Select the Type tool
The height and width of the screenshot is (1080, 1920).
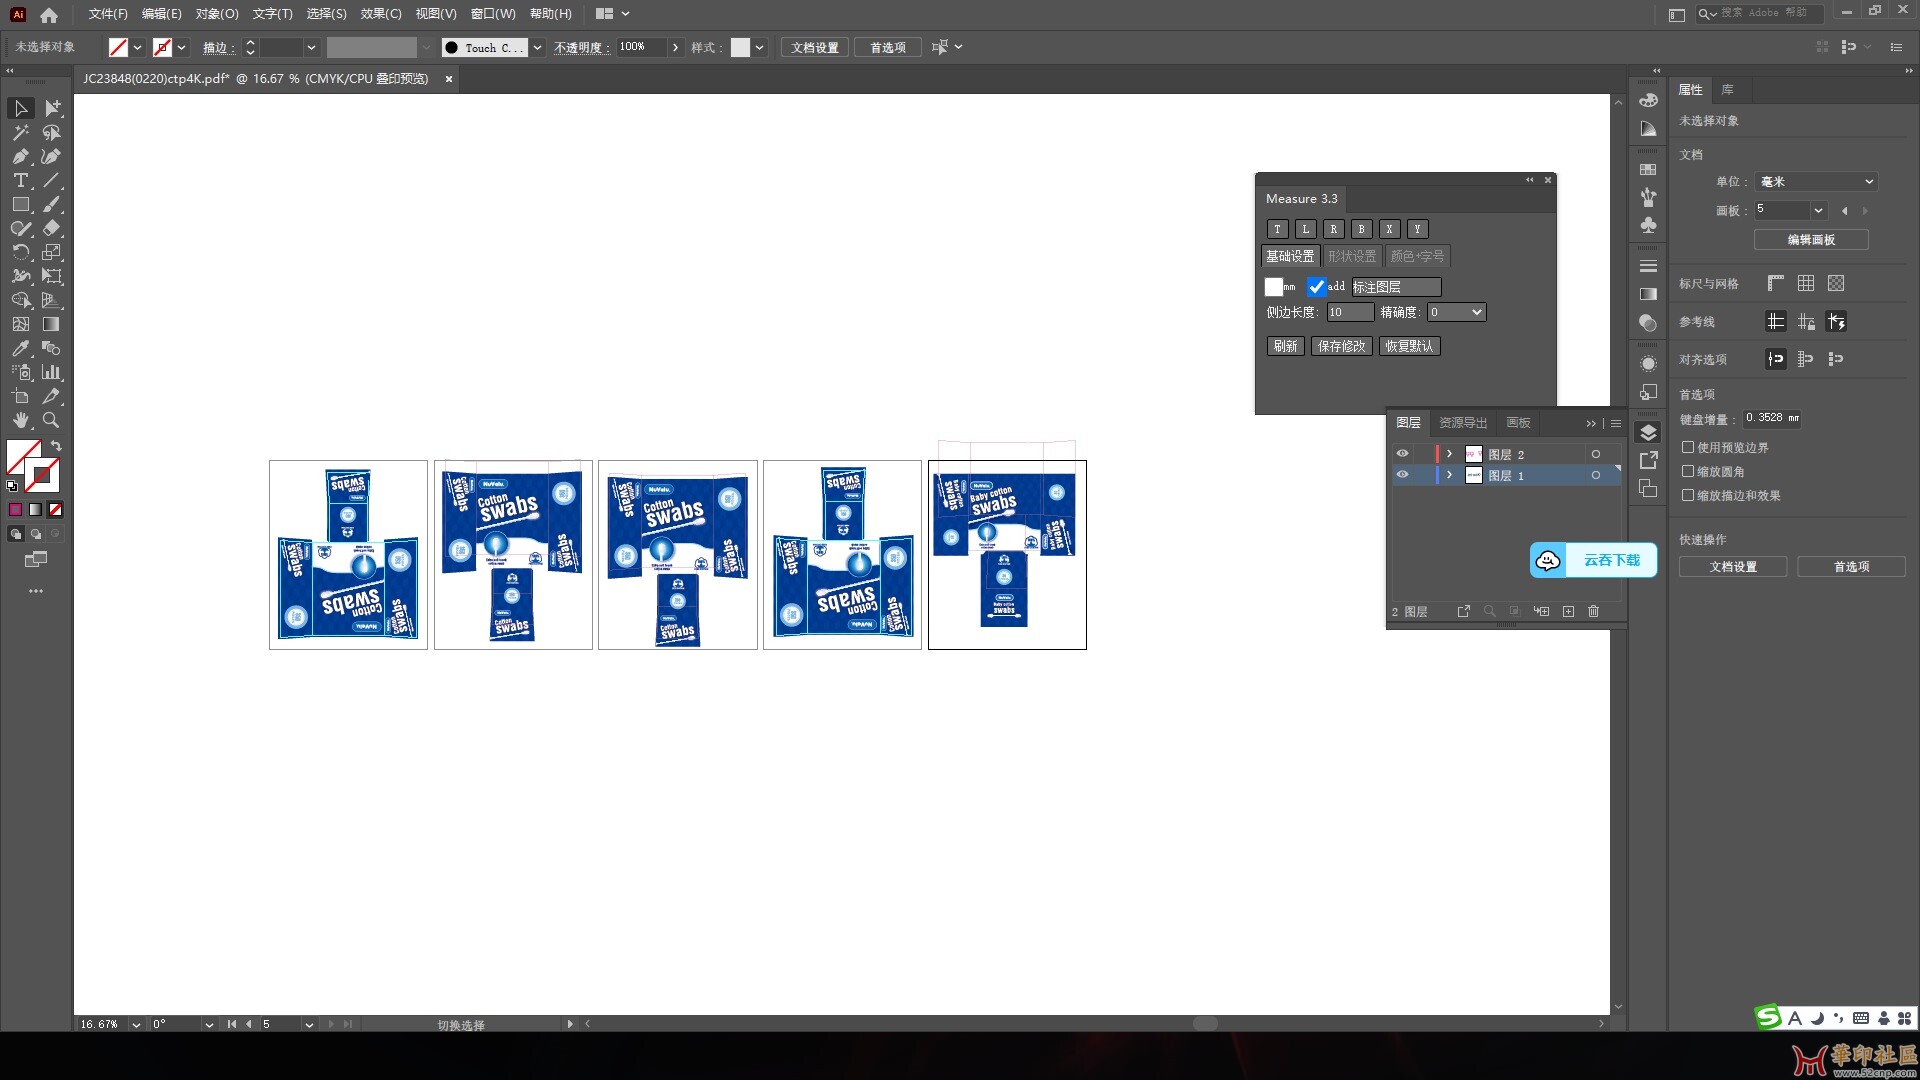20,180
